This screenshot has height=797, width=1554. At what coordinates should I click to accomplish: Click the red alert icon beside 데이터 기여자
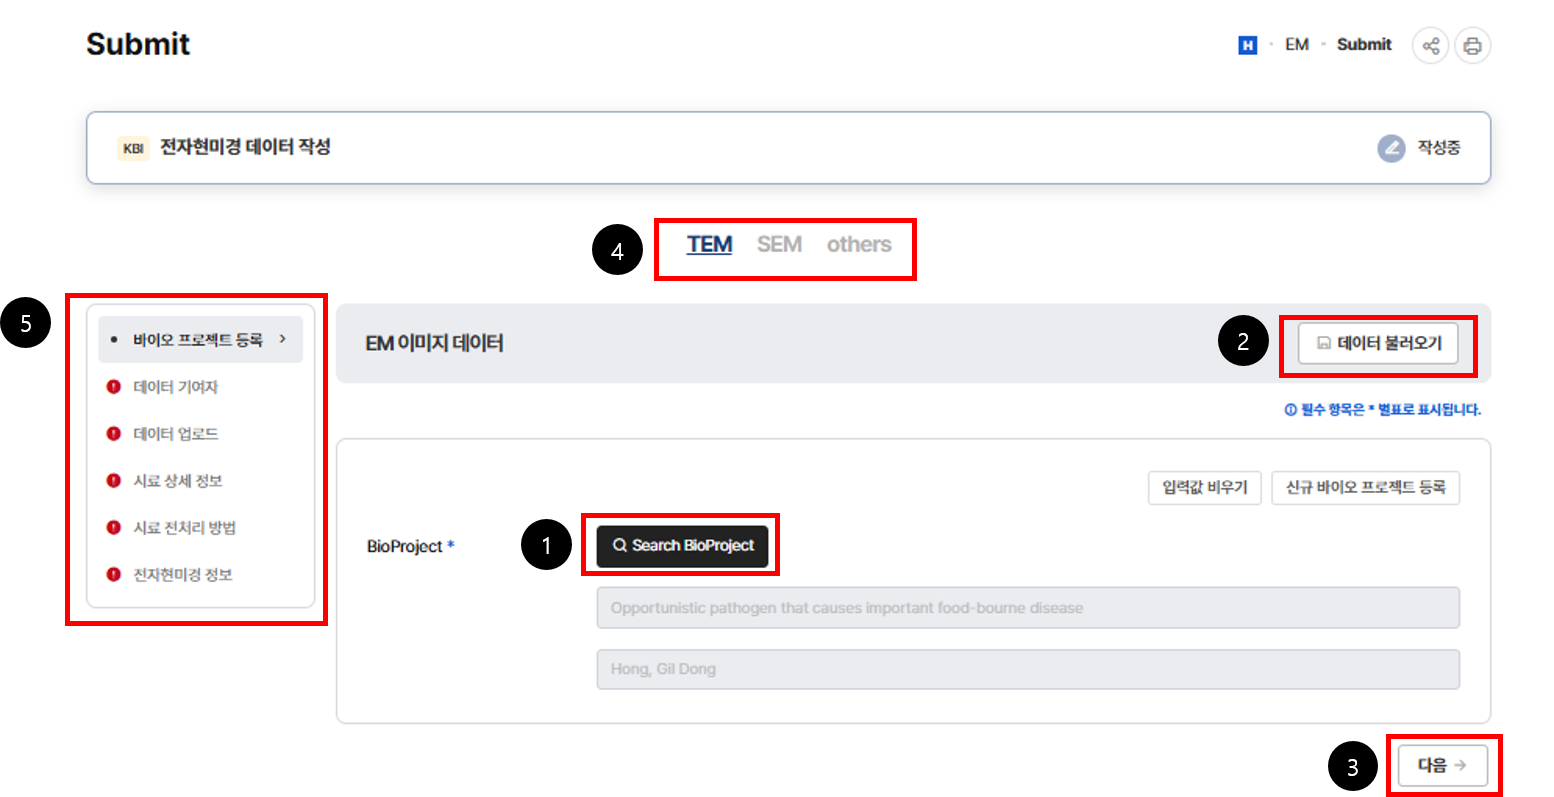point(113,387)
